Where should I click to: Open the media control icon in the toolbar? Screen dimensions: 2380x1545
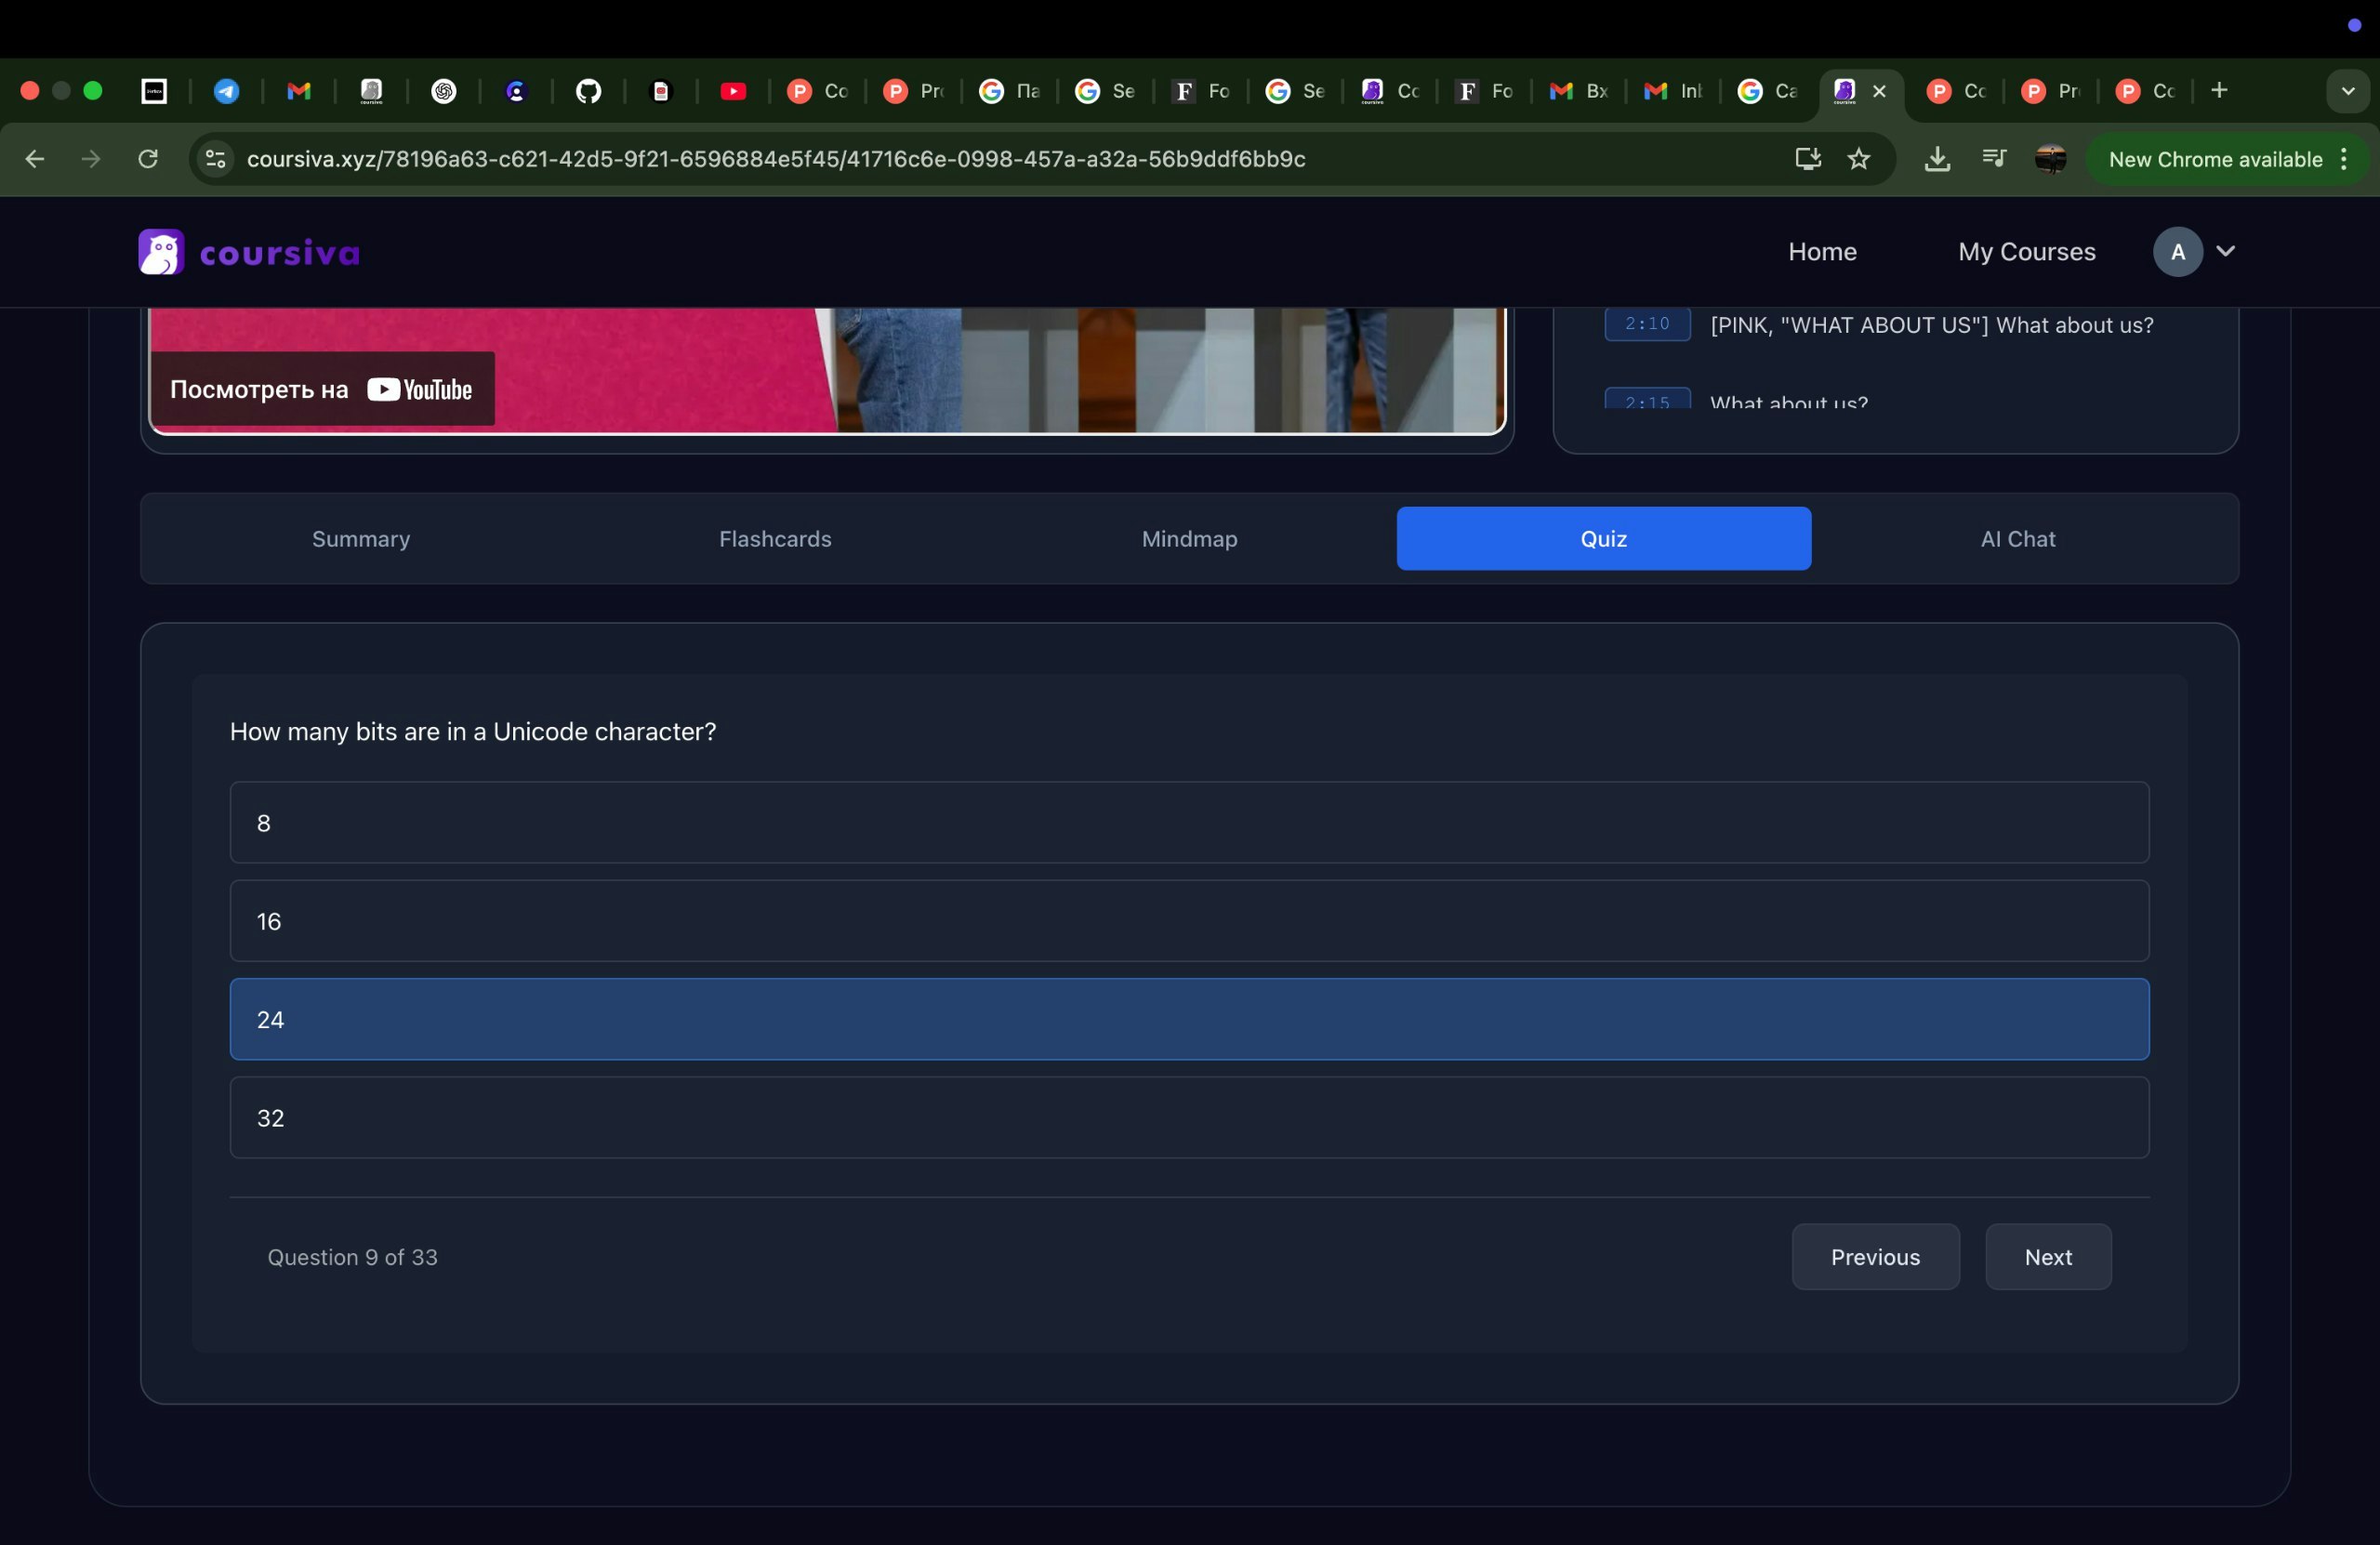1993,159
